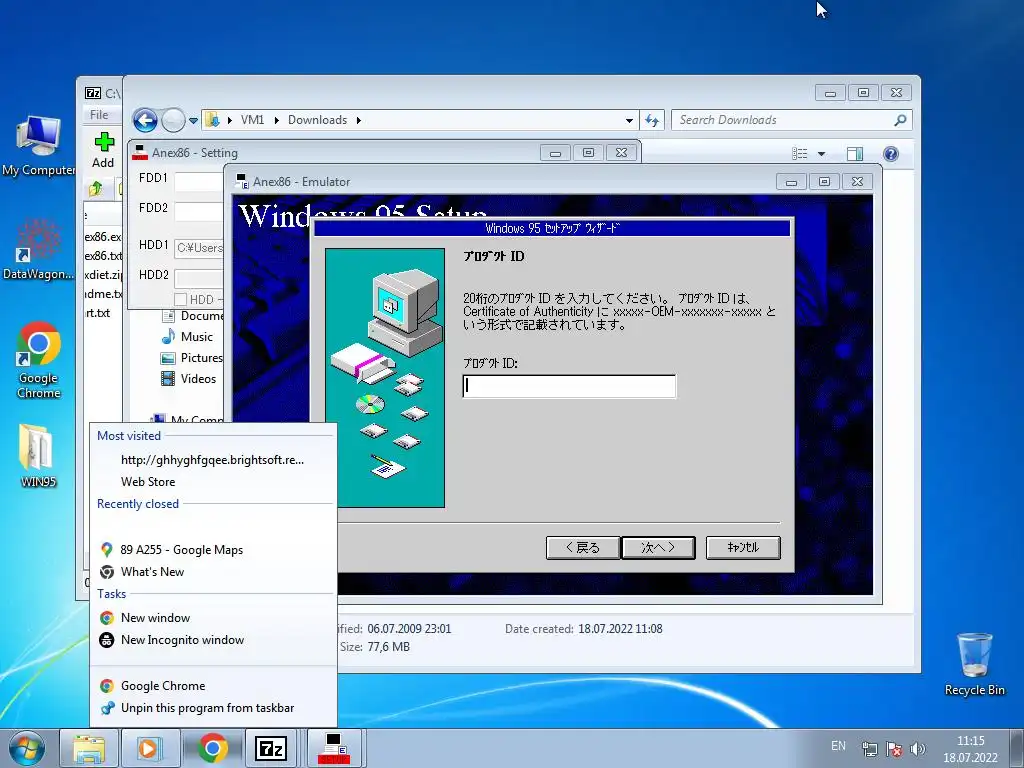Launch Google Chrome from desktop icon
This screenshot has width=1024, height=768.
pyautogui.click(x=38, y=359)
